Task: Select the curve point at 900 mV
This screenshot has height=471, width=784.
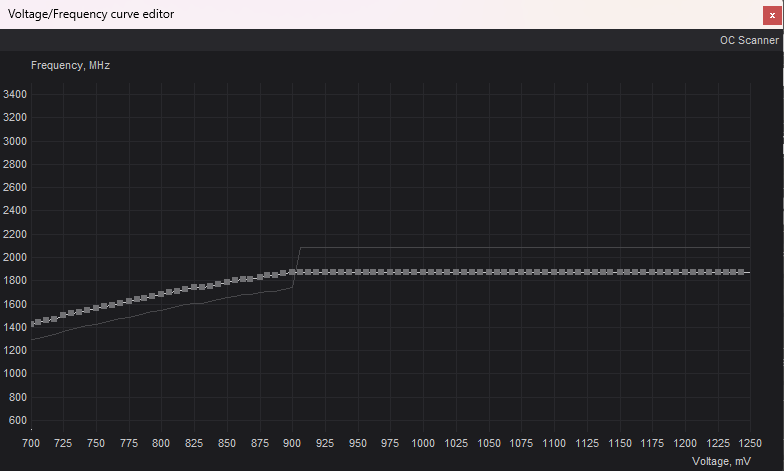Action: pos(294,272)
